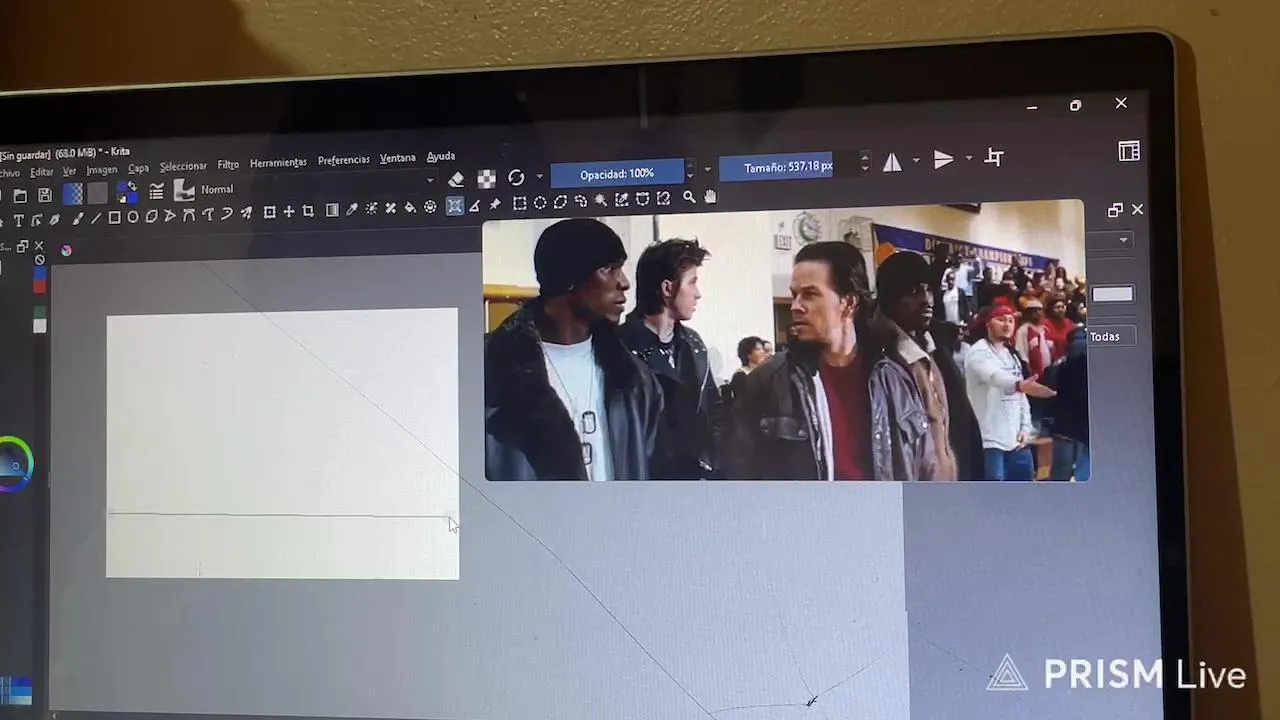Open the Capa menu
1280x720 pixels.
click(x=138, y=168)
